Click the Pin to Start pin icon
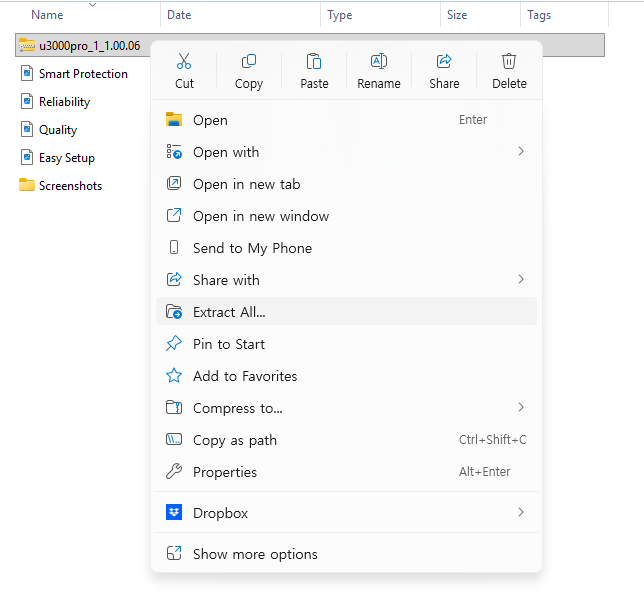644x596 pixels. [174, 343]
